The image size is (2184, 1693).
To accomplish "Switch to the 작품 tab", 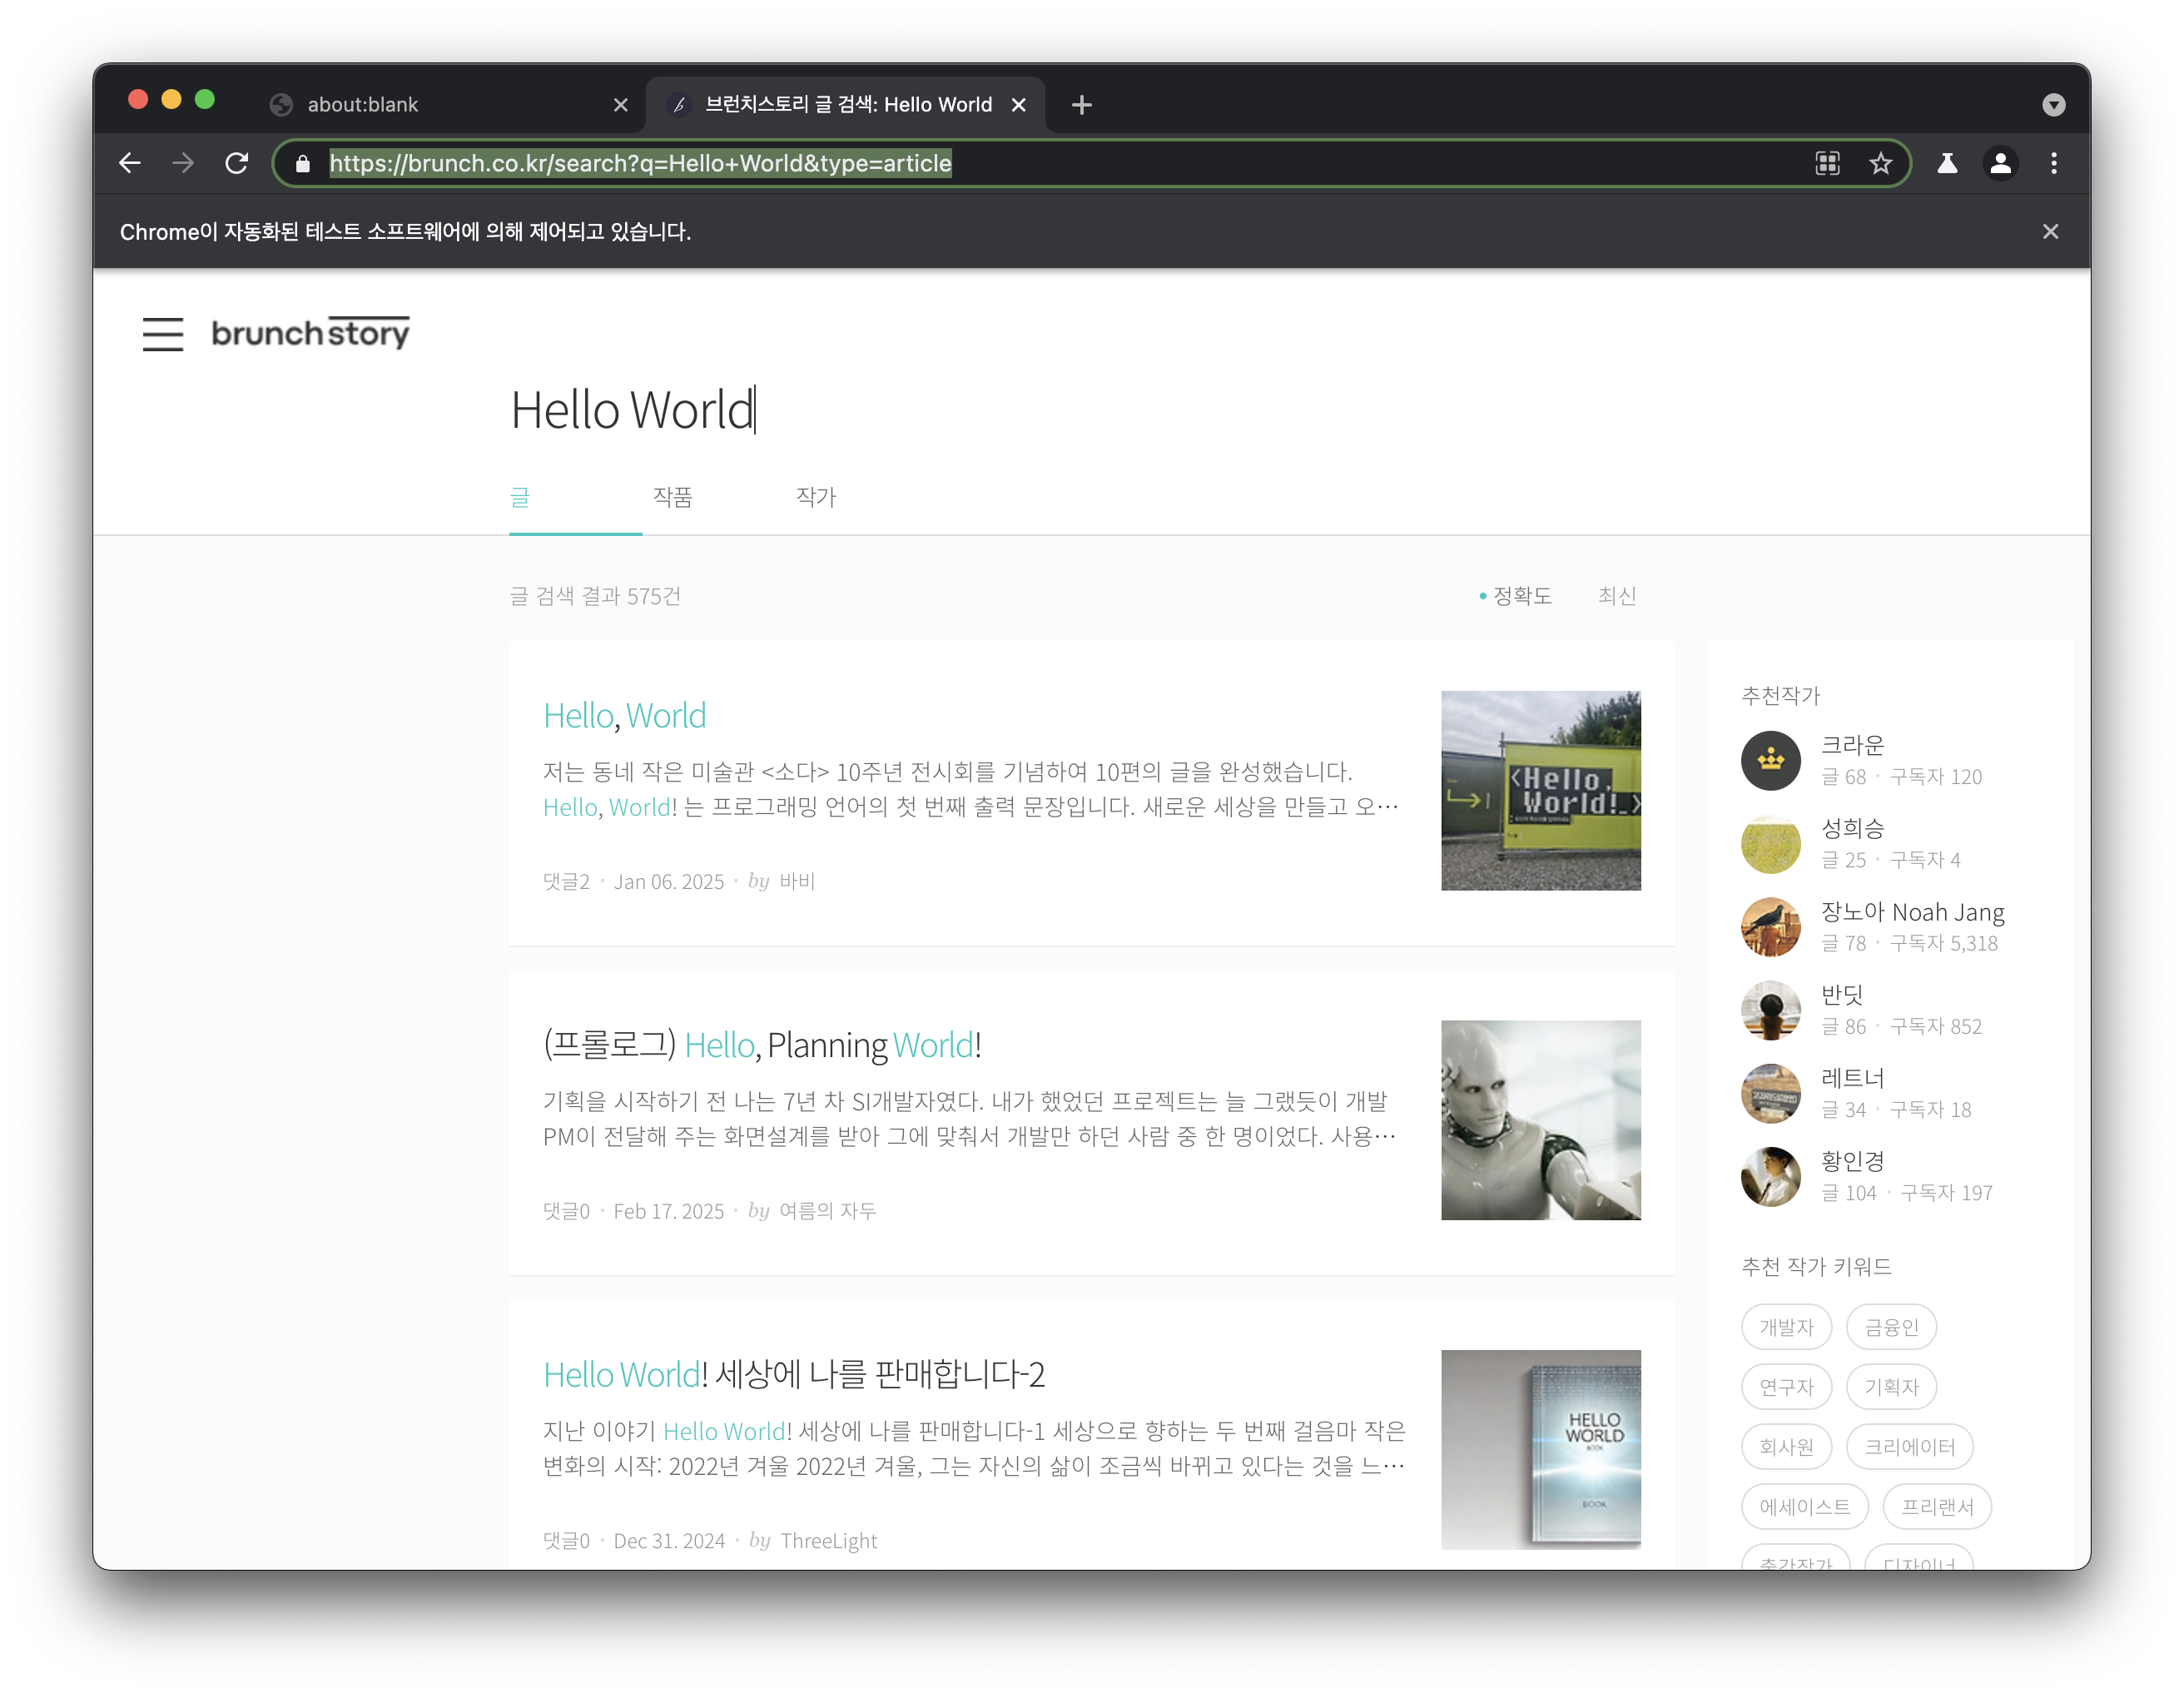I will 672,497.
